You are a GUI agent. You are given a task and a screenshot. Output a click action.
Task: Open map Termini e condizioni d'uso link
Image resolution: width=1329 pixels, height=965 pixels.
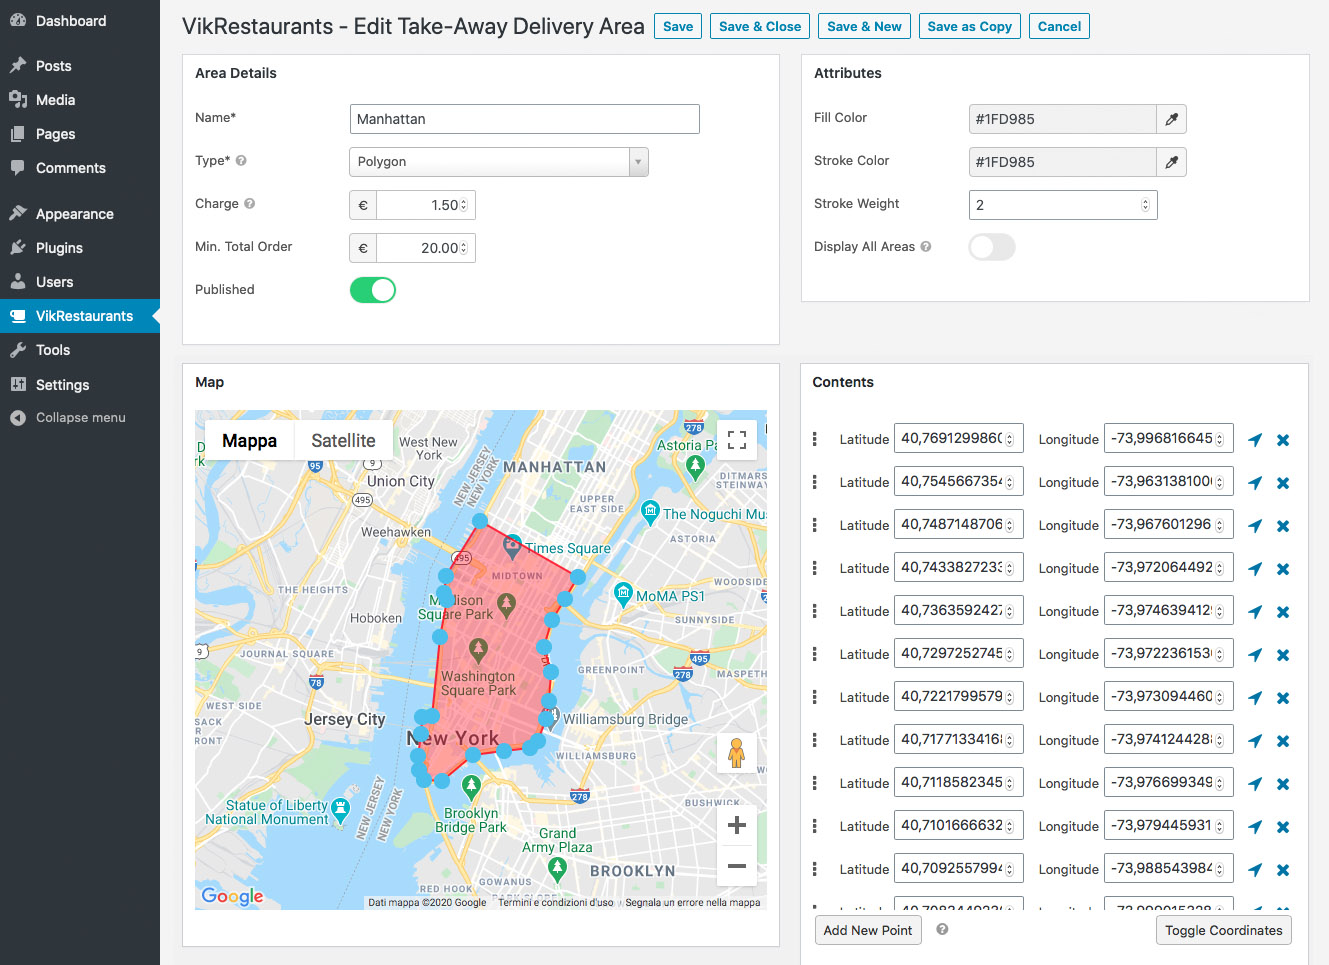[556, 902]
